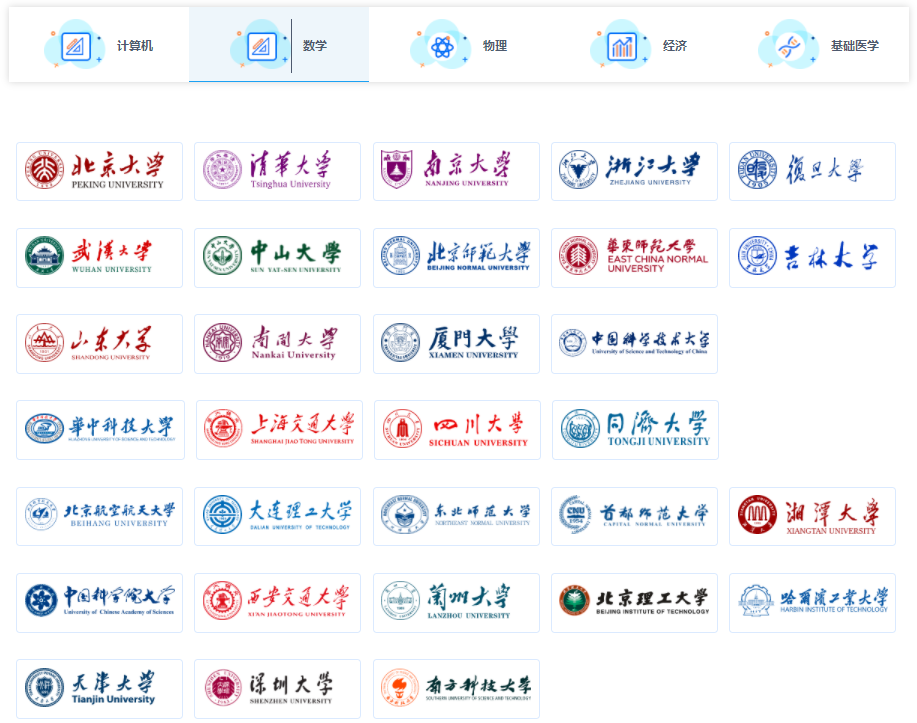Select the 华中科技大学 card
Image resolution: width=917 pixels, height=723 pixels.
point(101,430)
